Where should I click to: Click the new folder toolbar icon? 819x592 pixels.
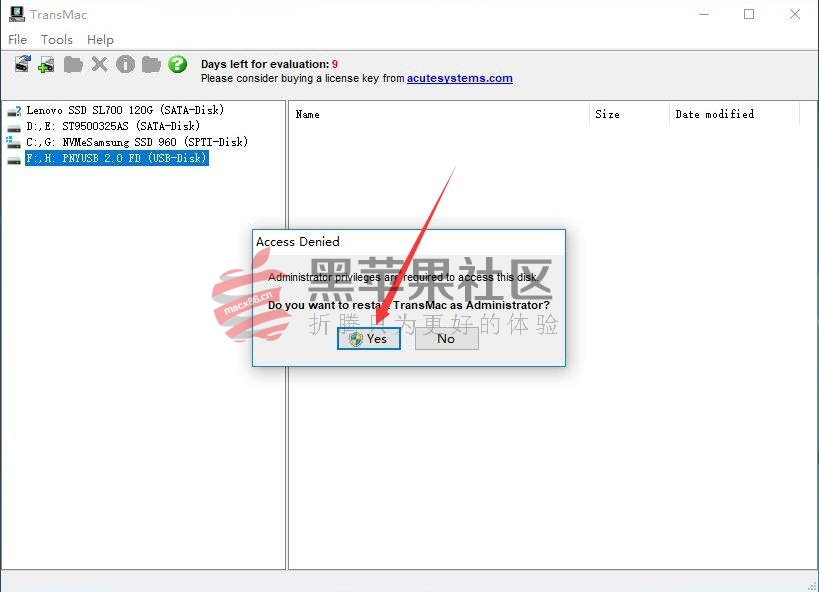[151, 64]
